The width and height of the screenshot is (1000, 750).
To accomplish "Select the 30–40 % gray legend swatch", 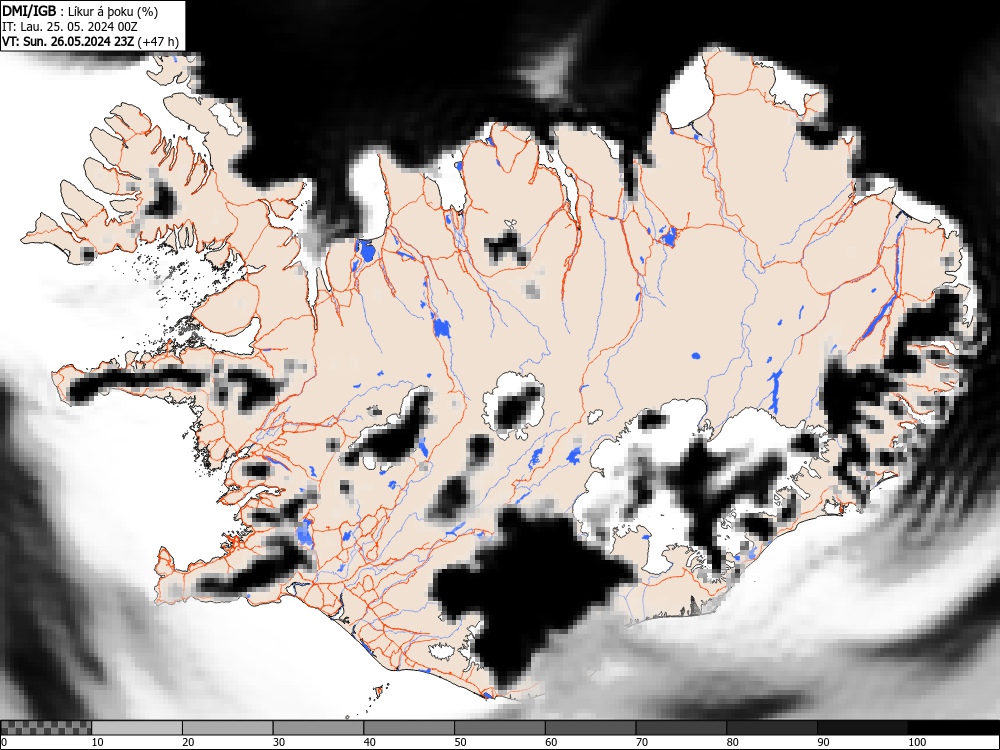I will [318, 728].
